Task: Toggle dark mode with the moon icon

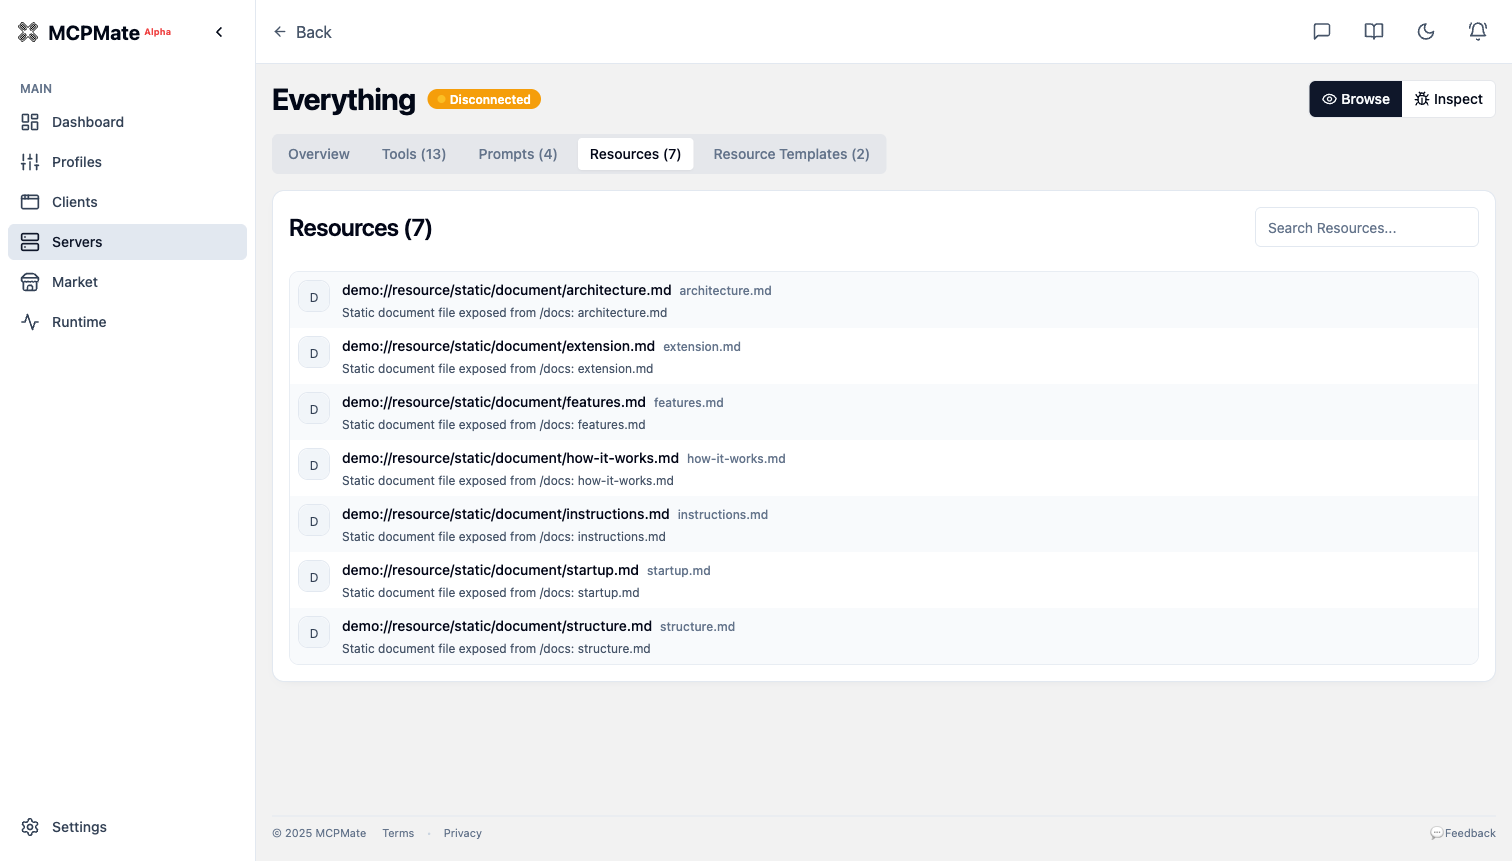Action: click(x=1426, y=32)
